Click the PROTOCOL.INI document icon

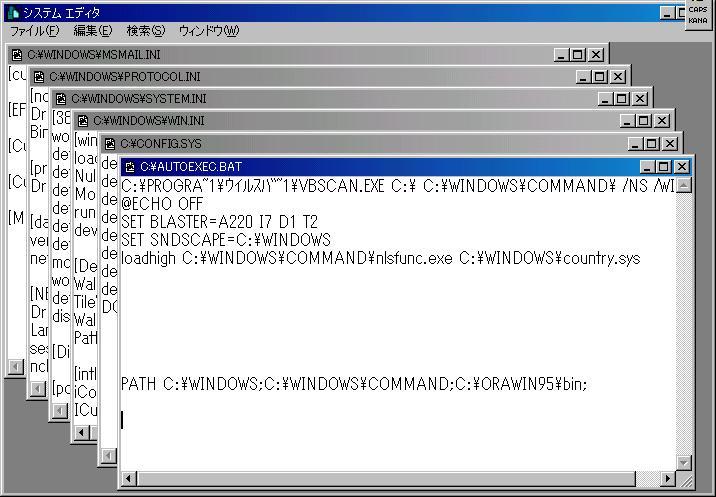[39, 77]
